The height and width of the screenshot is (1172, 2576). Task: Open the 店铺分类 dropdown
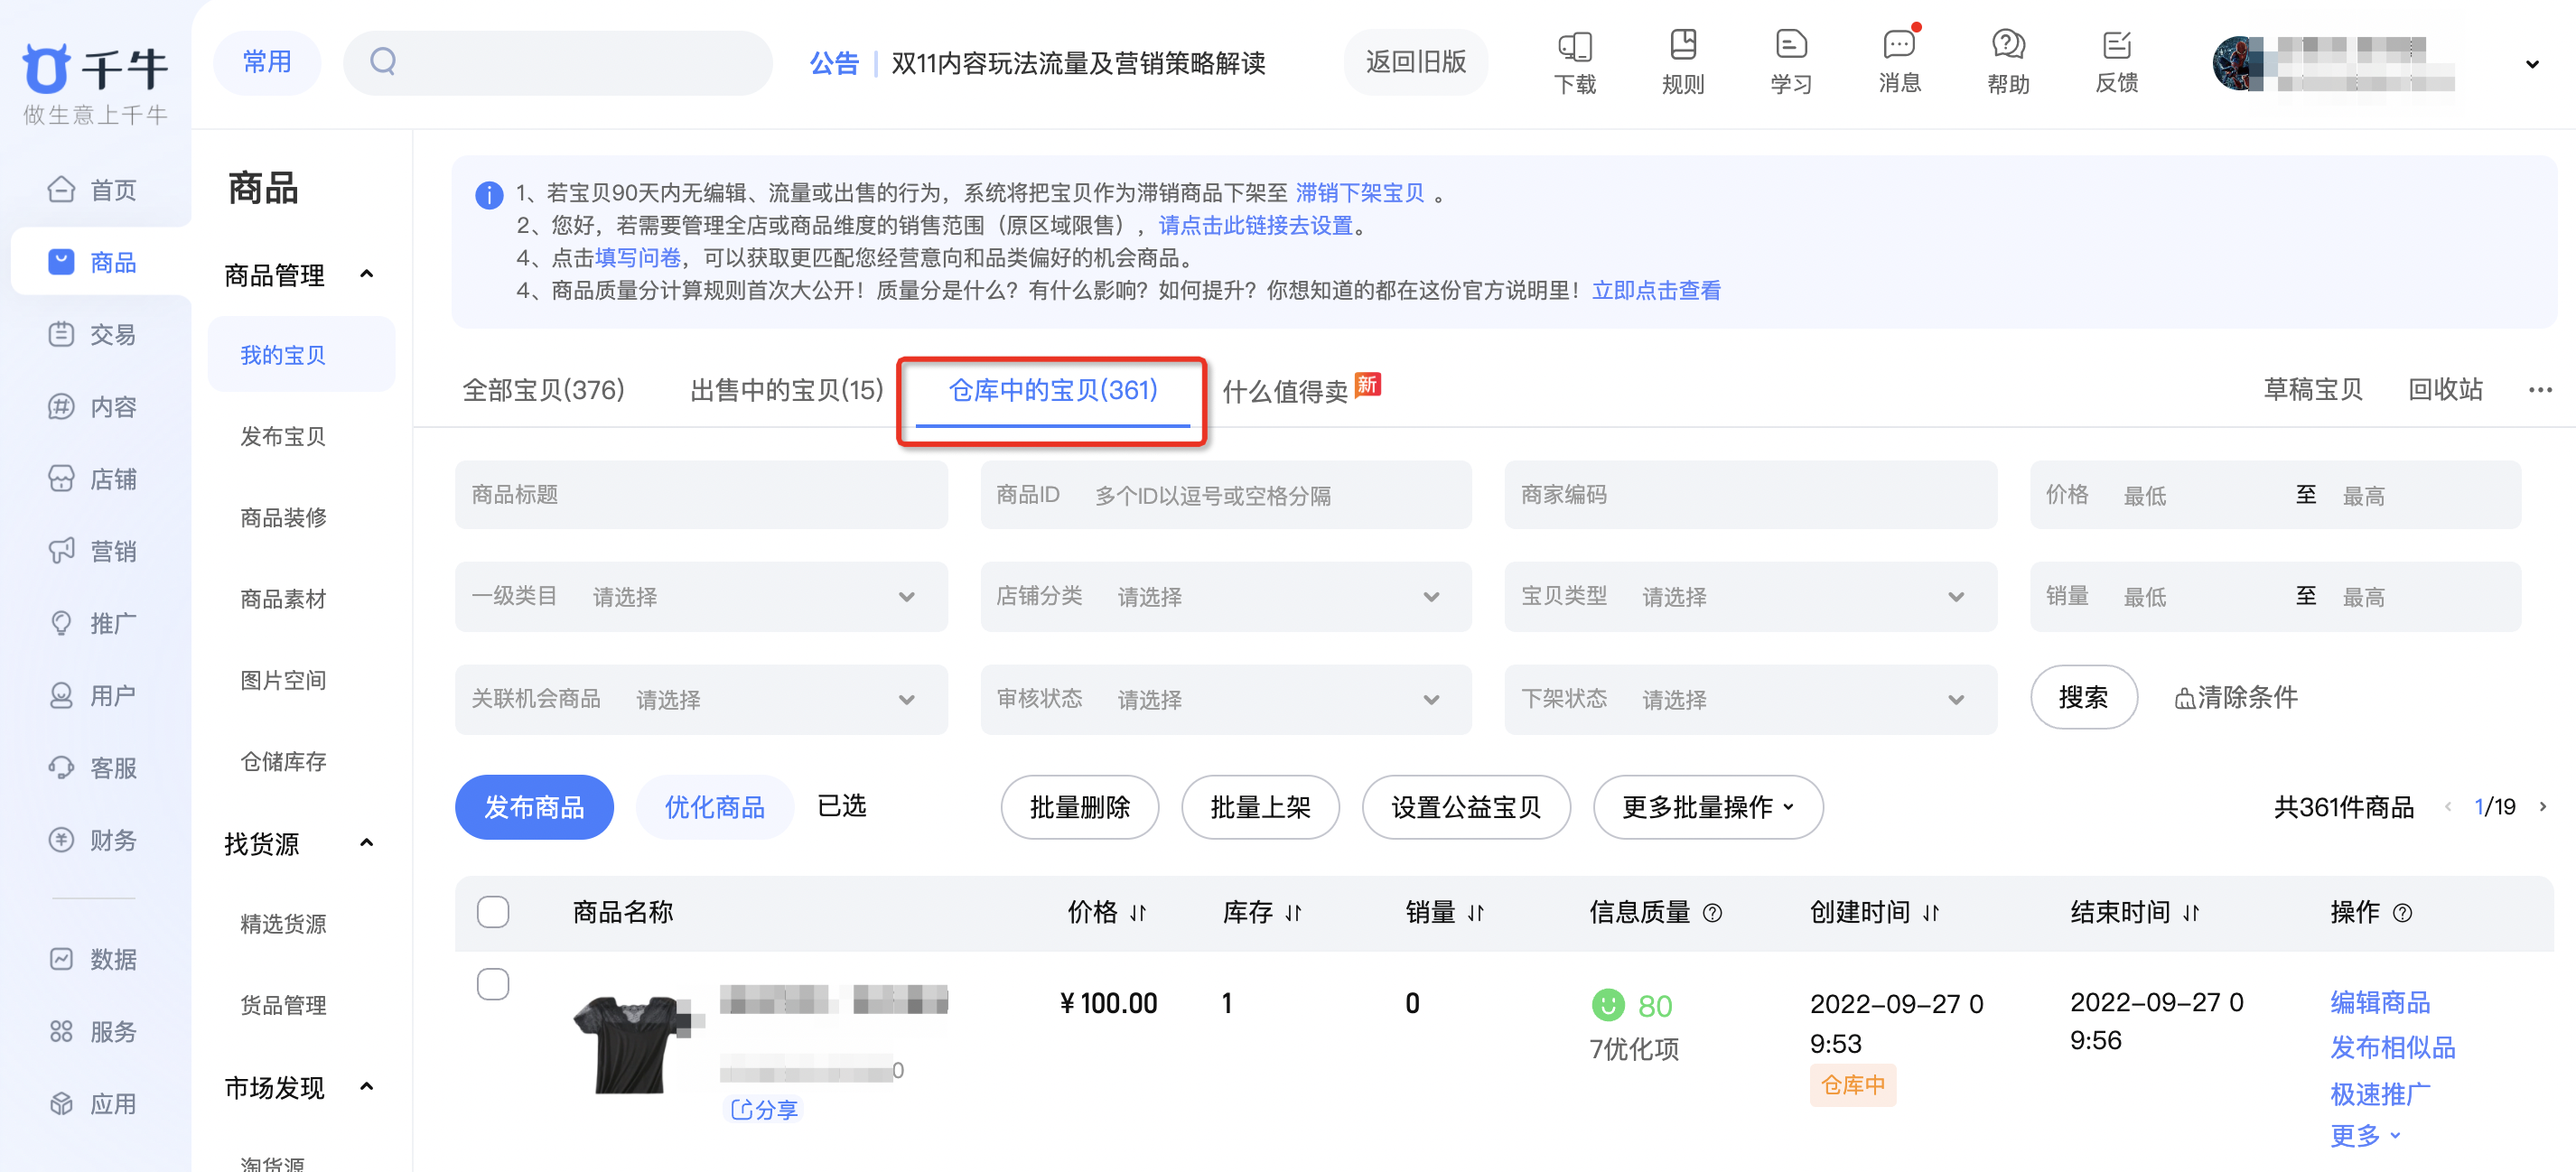click(1226, 597)
